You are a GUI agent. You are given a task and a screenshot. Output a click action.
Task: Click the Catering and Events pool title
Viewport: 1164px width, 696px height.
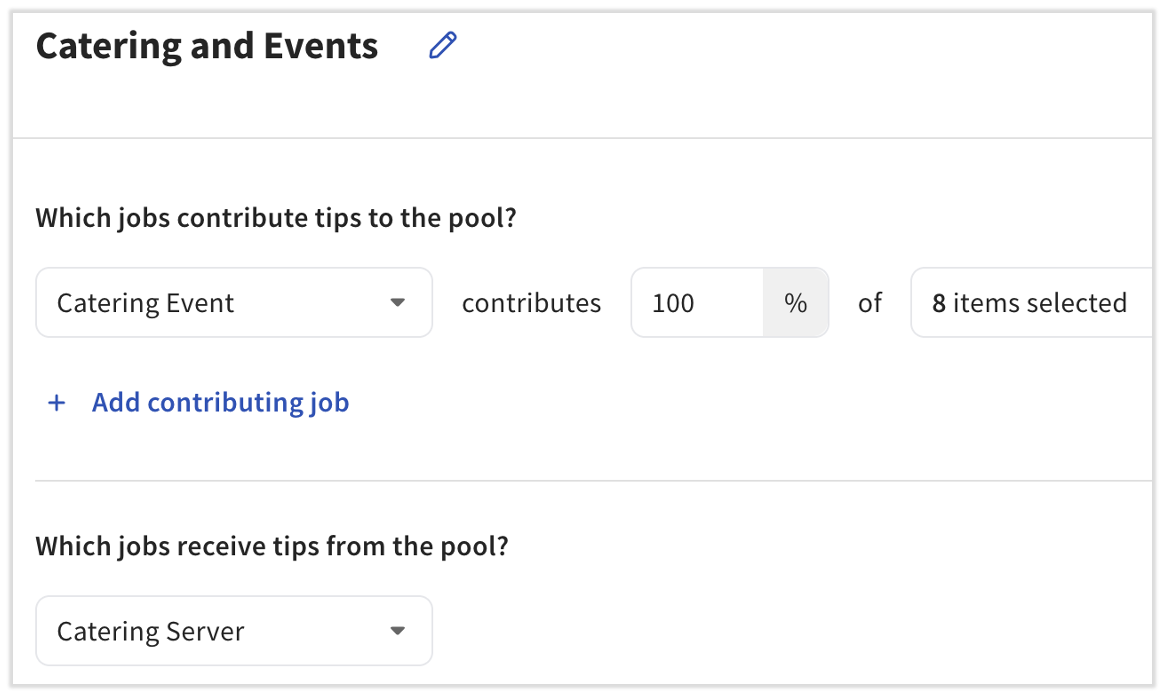pos(207,46)
